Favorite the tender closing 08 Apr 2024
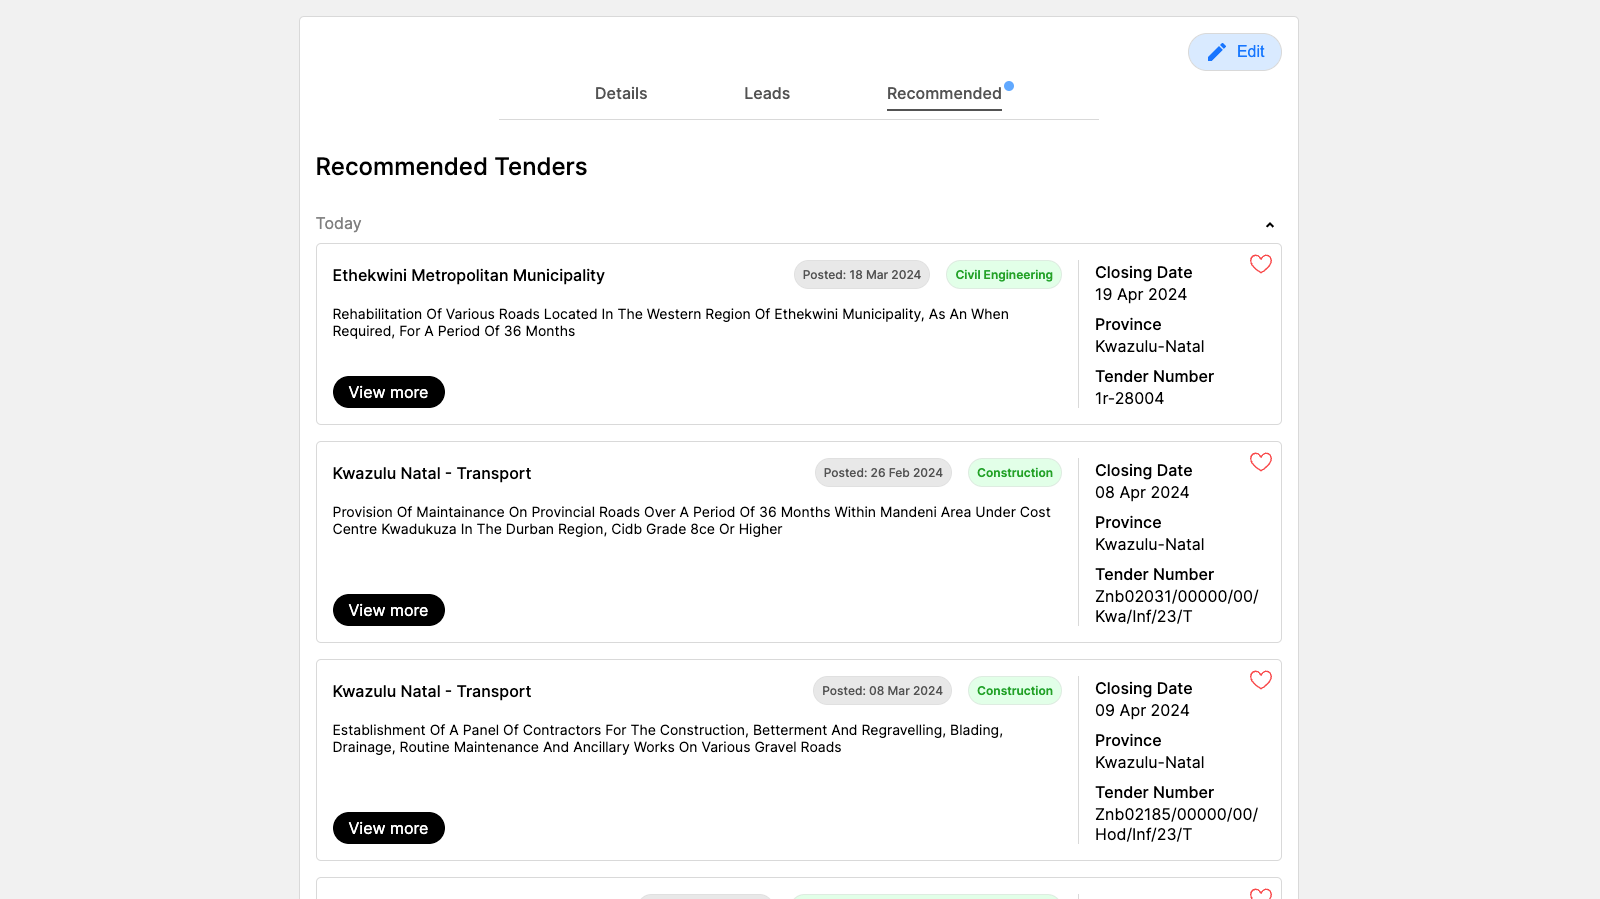This screenshot has height=899, width=1600. (1261, 462)
